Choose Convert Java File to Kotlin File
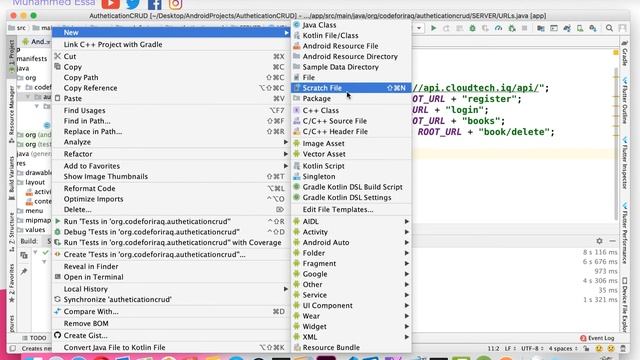This screenshot has height=360, width=640. (171, 347)
